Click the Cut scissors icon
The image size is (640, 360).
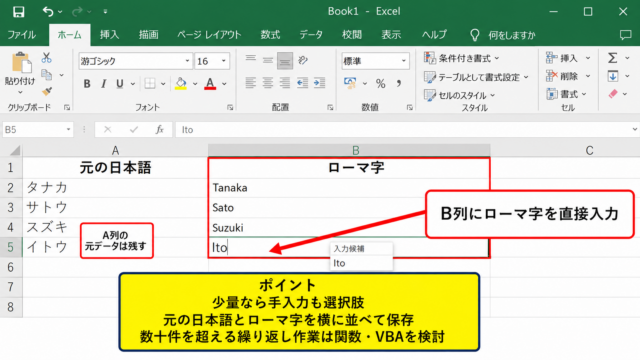pyautogui.click(x=47, y=58)
